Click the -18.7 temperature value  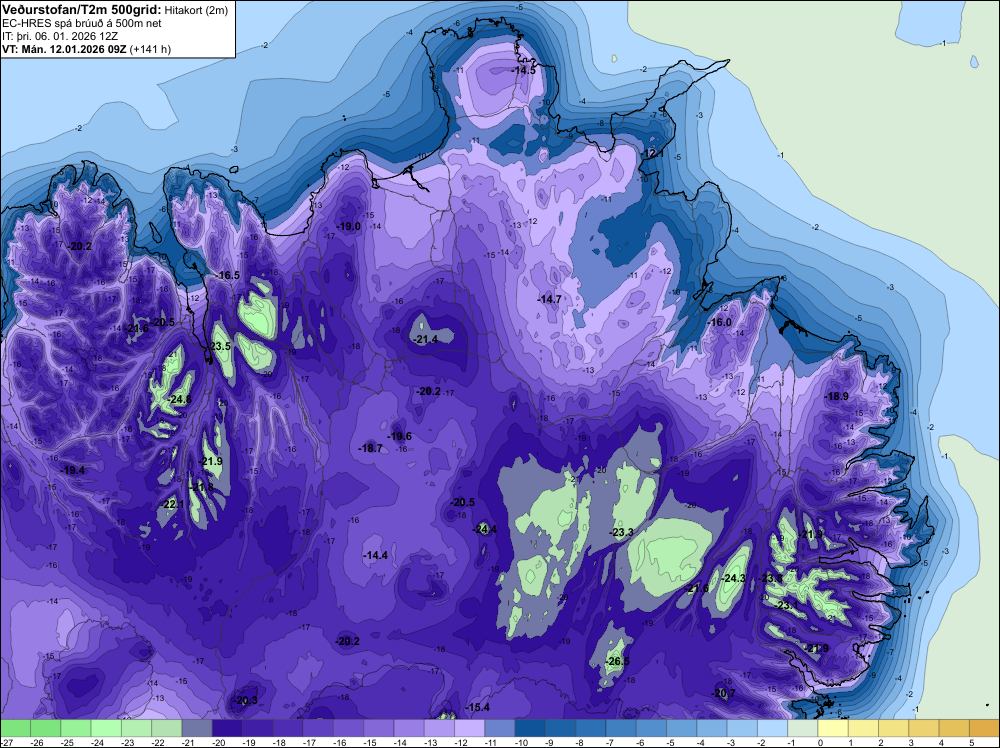(x=371, y=448)
